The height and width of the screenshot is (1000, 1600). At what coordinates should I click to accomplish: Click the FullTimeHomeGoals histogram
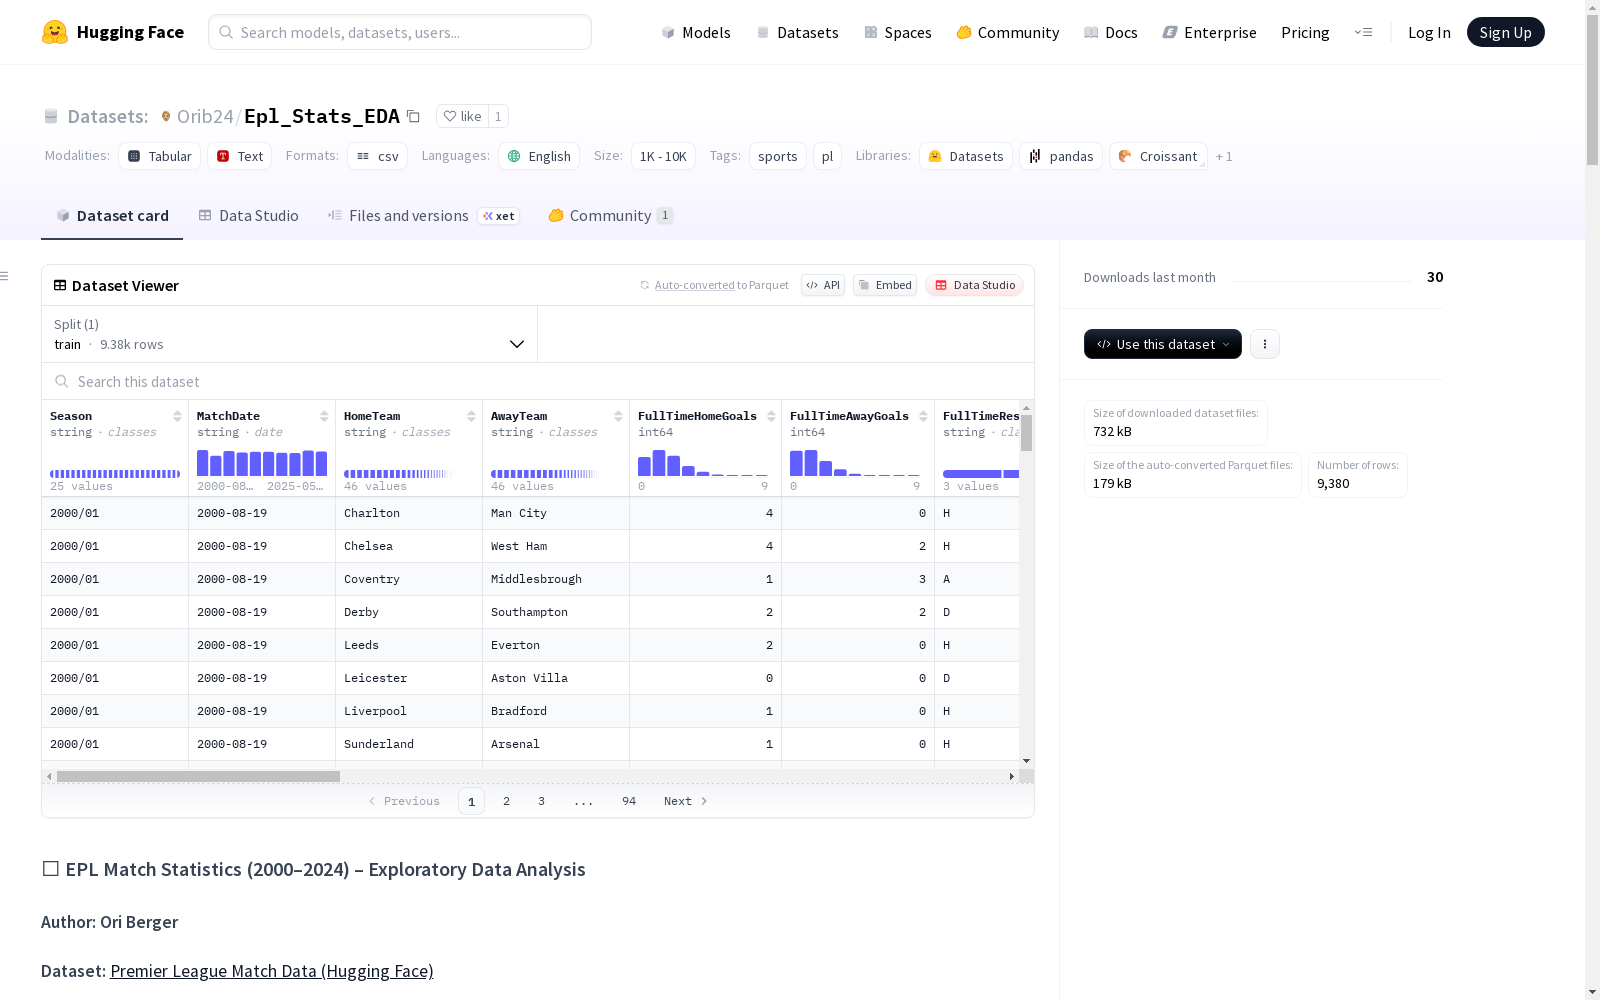[703, 463]
